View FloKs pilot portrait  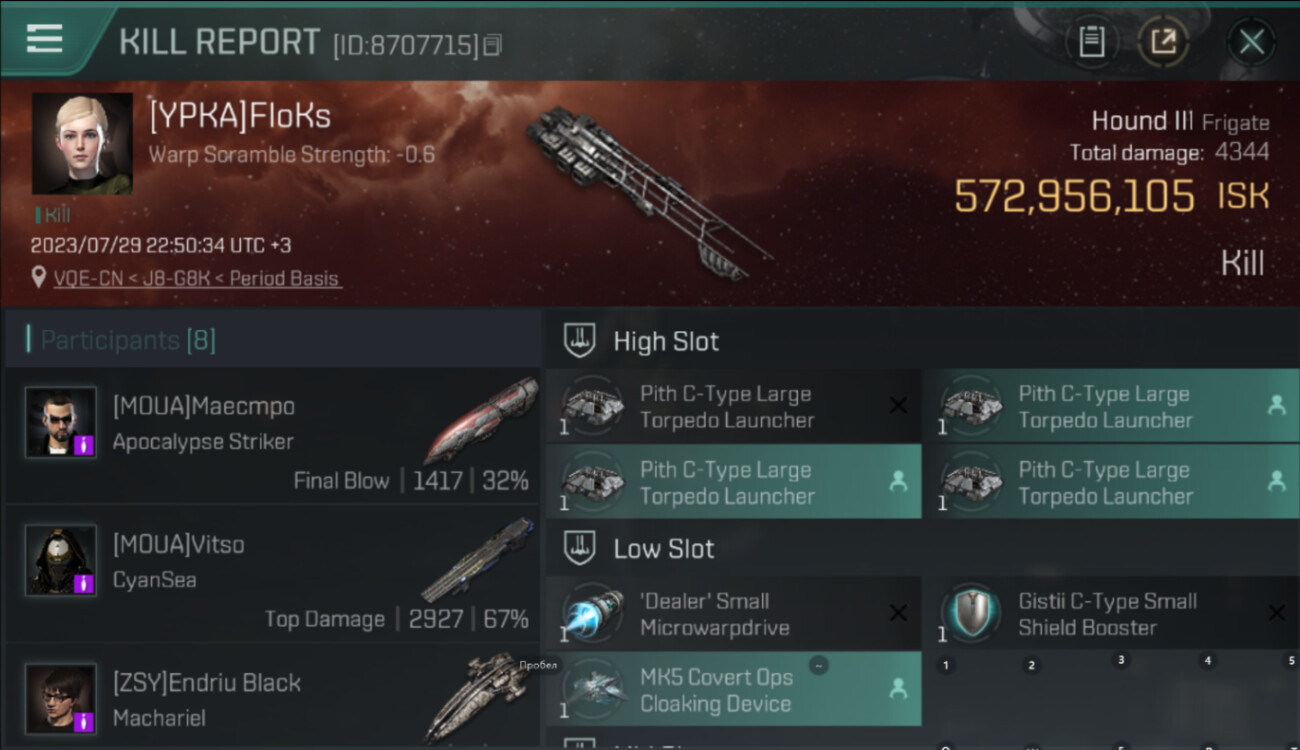82,143
